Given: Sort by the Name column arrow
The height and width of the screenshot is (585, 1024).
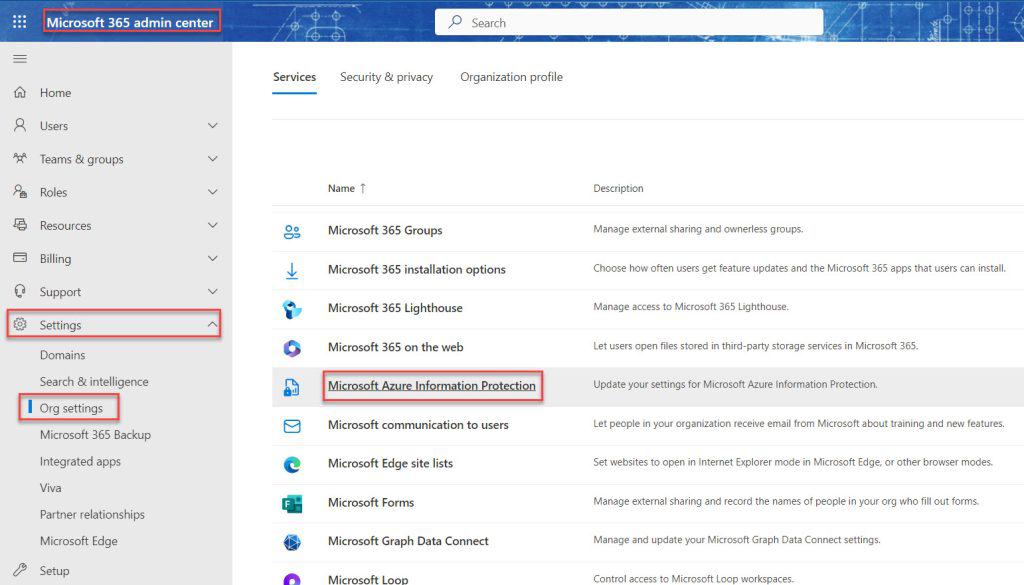Looking at the screenshot, I should click(363, 188).
